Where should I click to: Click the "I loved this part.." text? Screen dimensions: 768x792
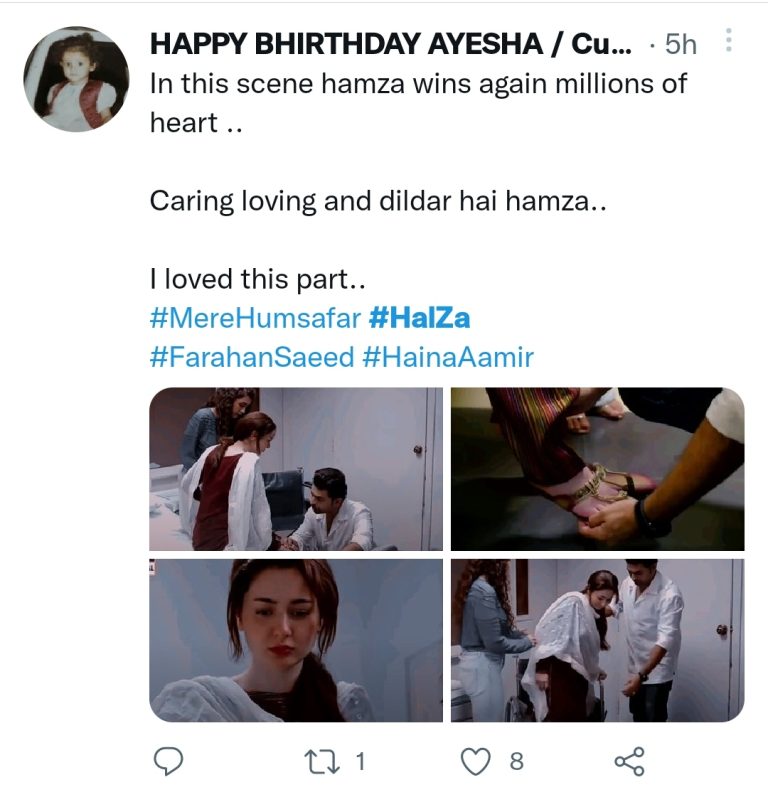258,278
